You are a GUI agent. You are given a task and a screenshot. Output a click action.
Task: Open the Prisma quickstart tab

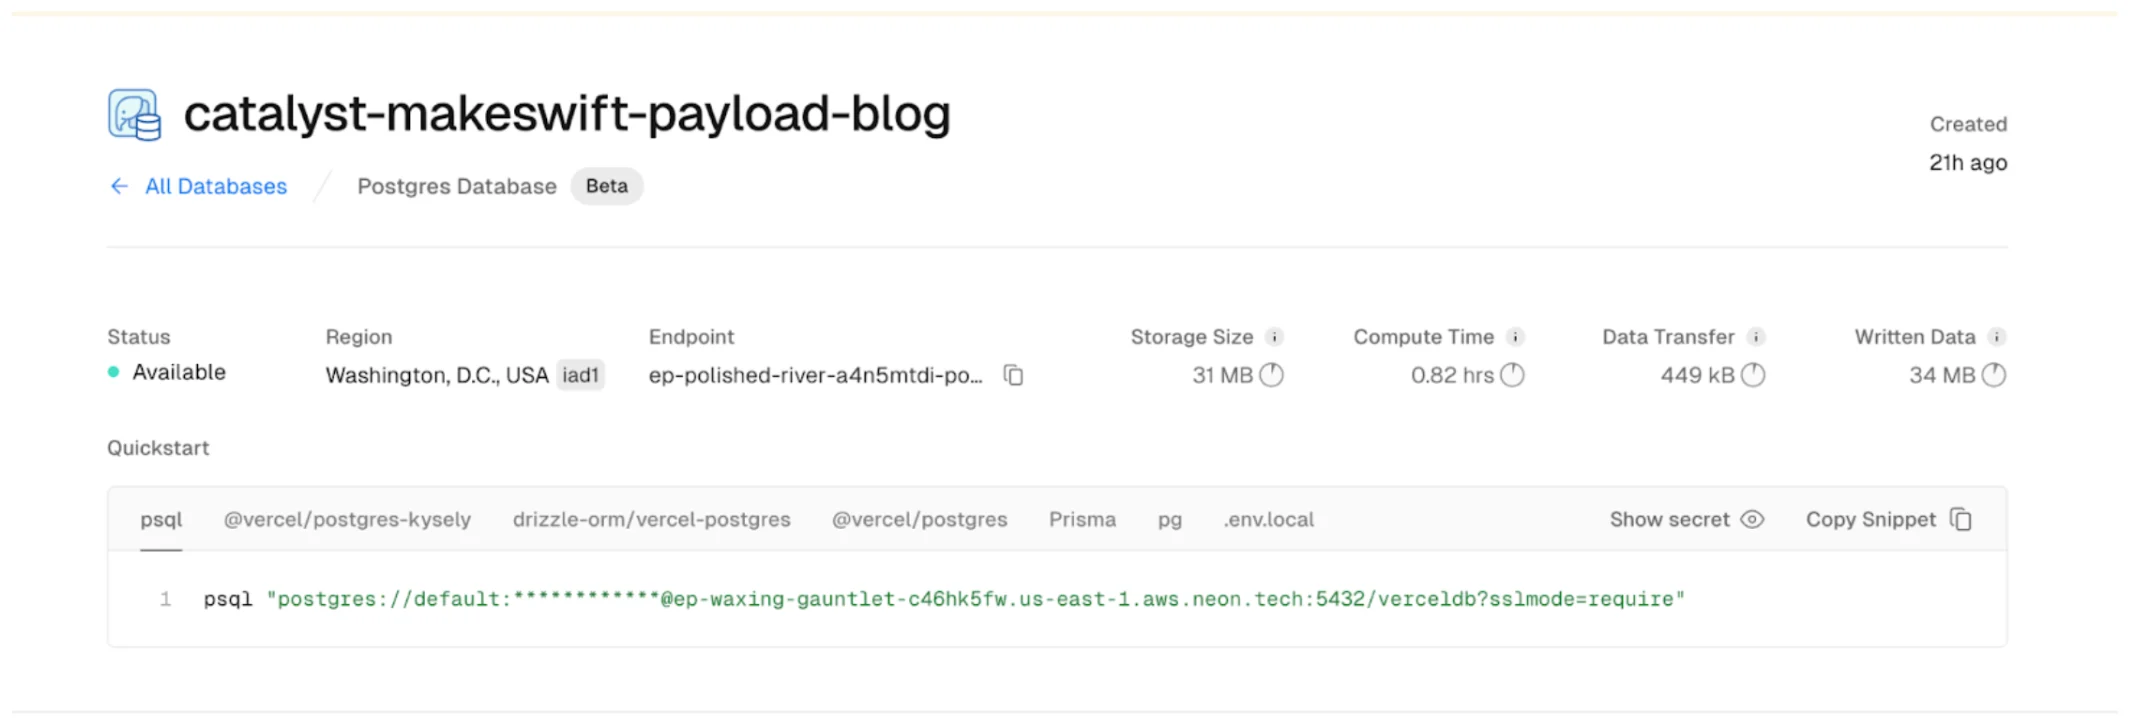tap(1082, 520)
